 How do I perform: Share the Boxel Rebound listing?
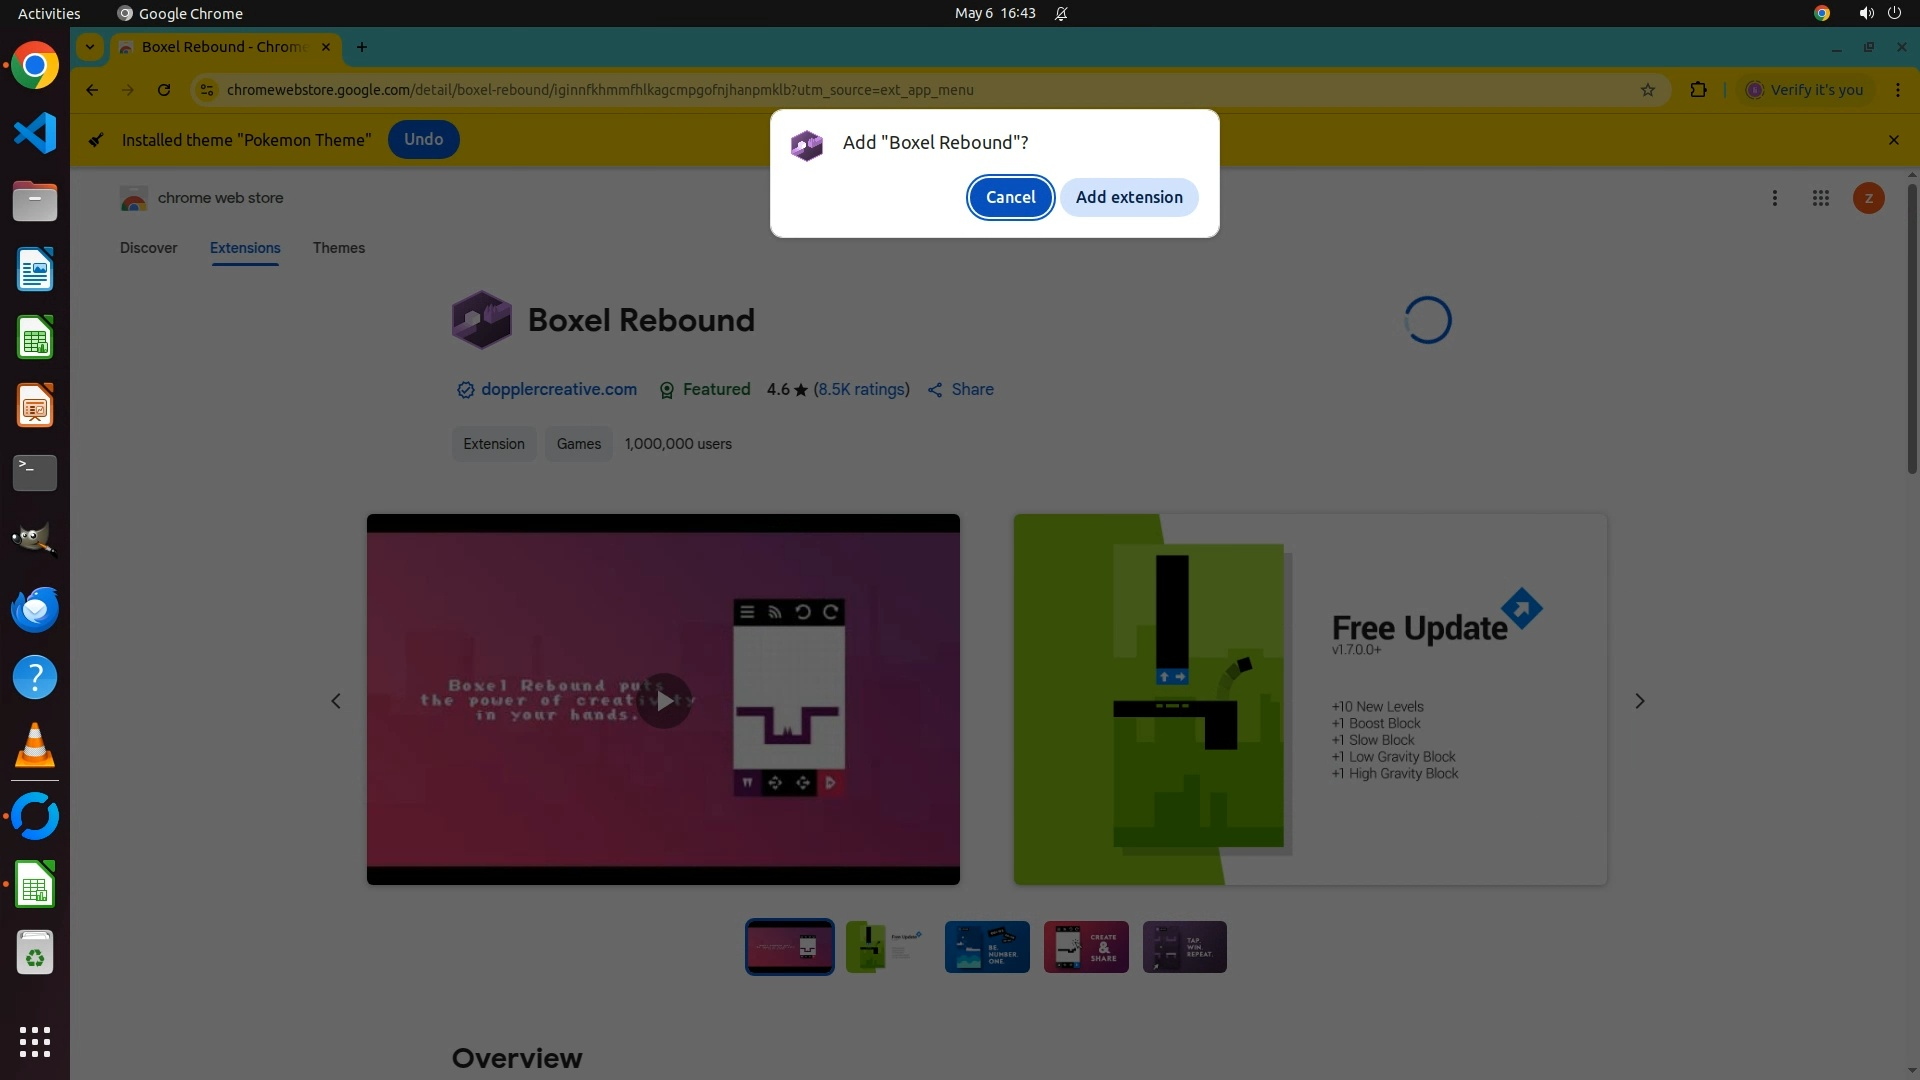(960, 390)
